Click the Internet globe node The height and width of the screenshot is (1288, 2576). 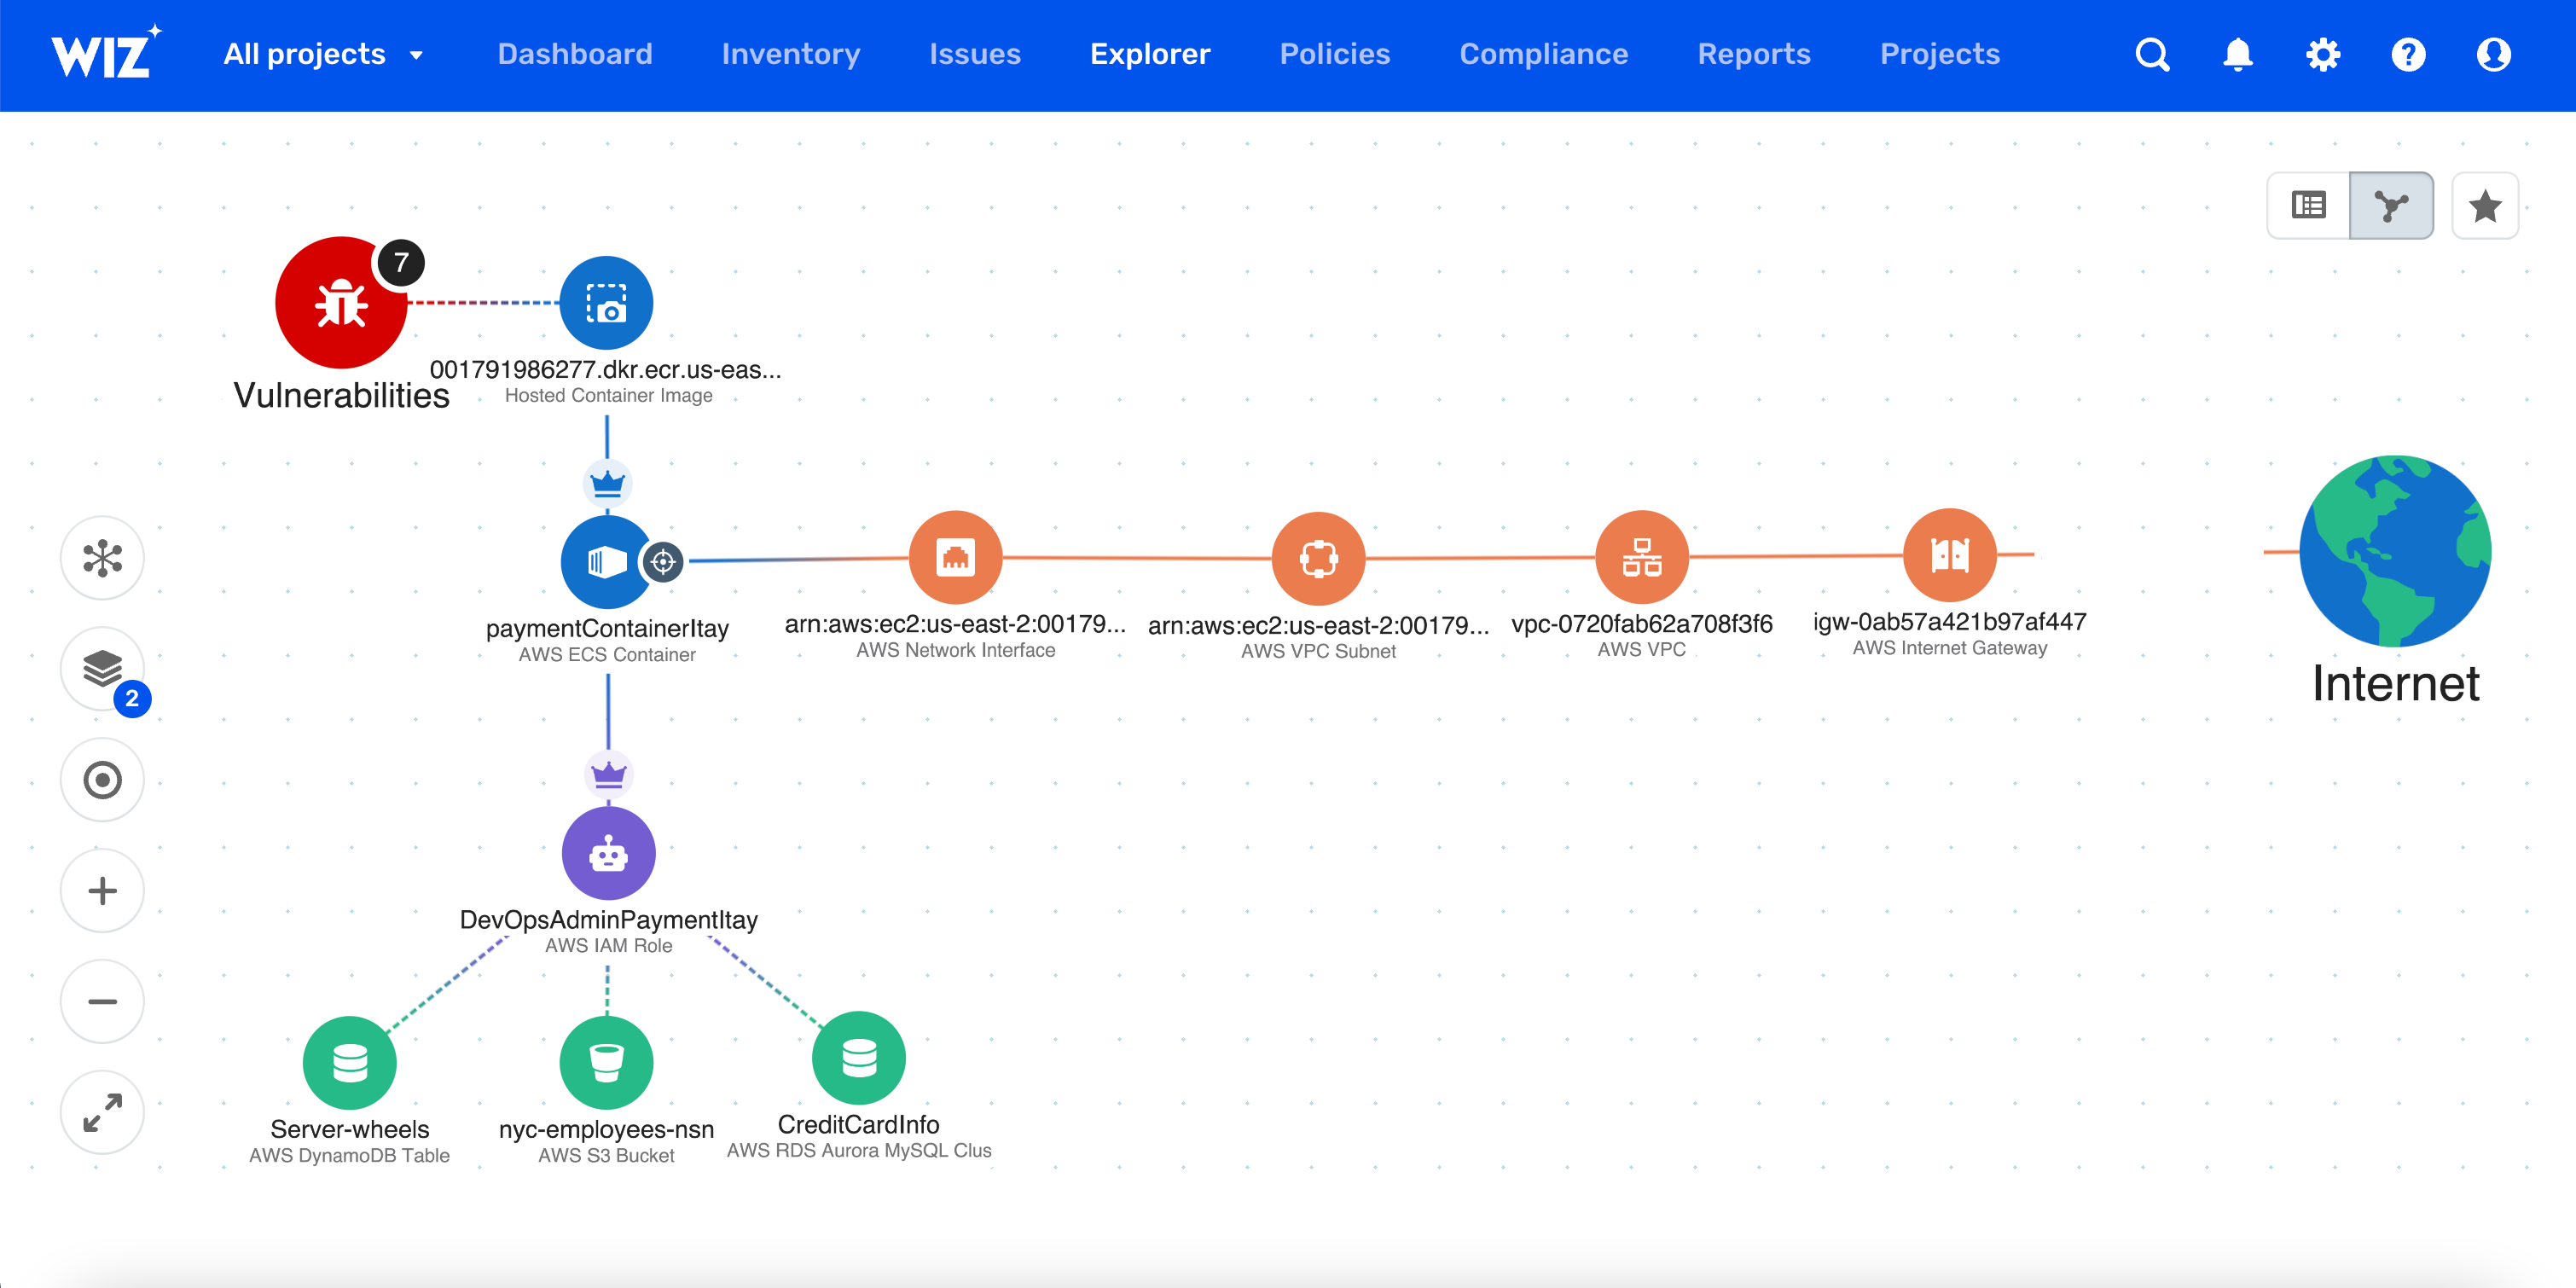[2395, 551]
